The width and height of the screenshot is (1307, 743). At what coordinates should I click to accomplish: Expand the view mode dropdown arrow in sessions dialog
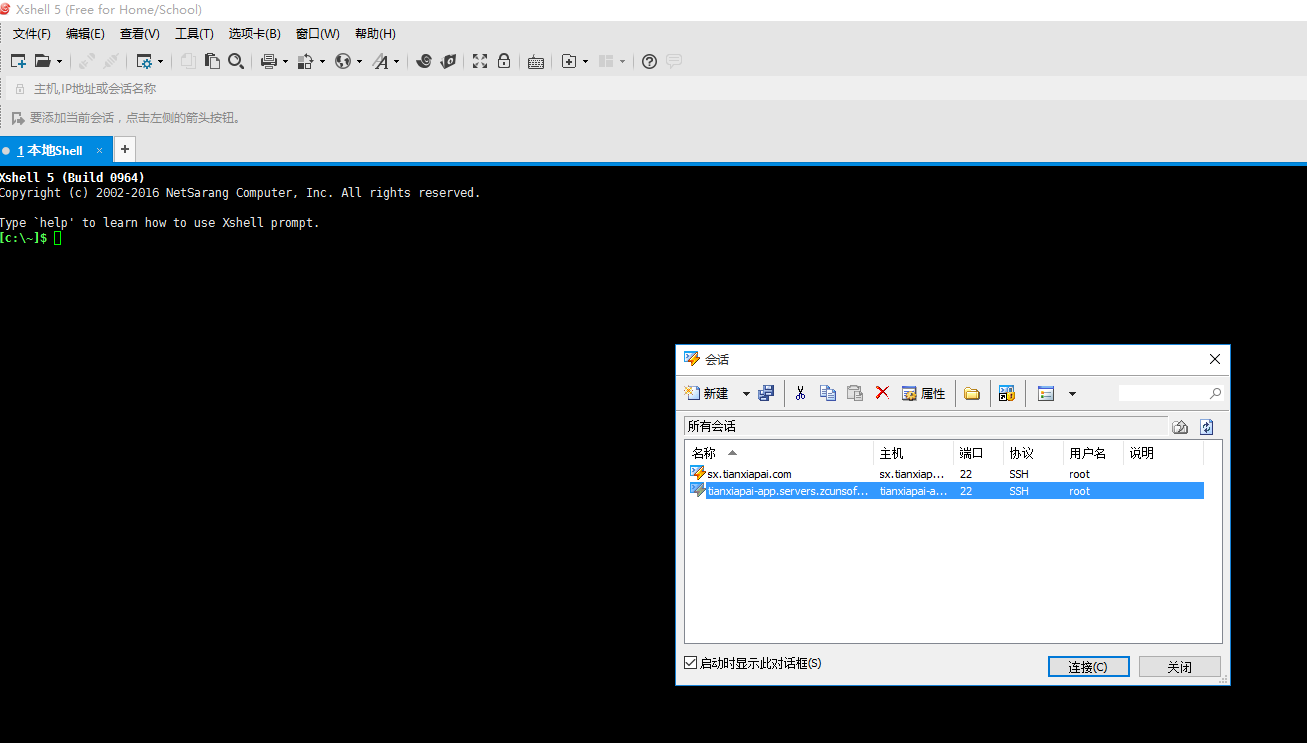pos(1072,394)
